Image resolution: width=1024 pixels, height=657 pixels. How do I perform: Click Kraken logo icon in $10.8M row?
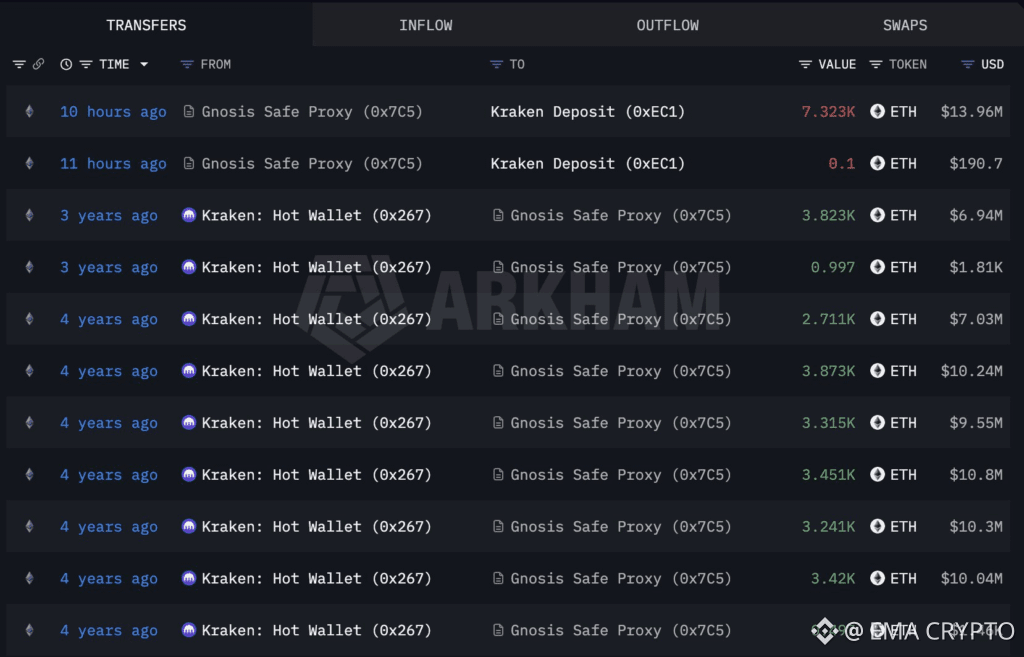coord(189,474)
